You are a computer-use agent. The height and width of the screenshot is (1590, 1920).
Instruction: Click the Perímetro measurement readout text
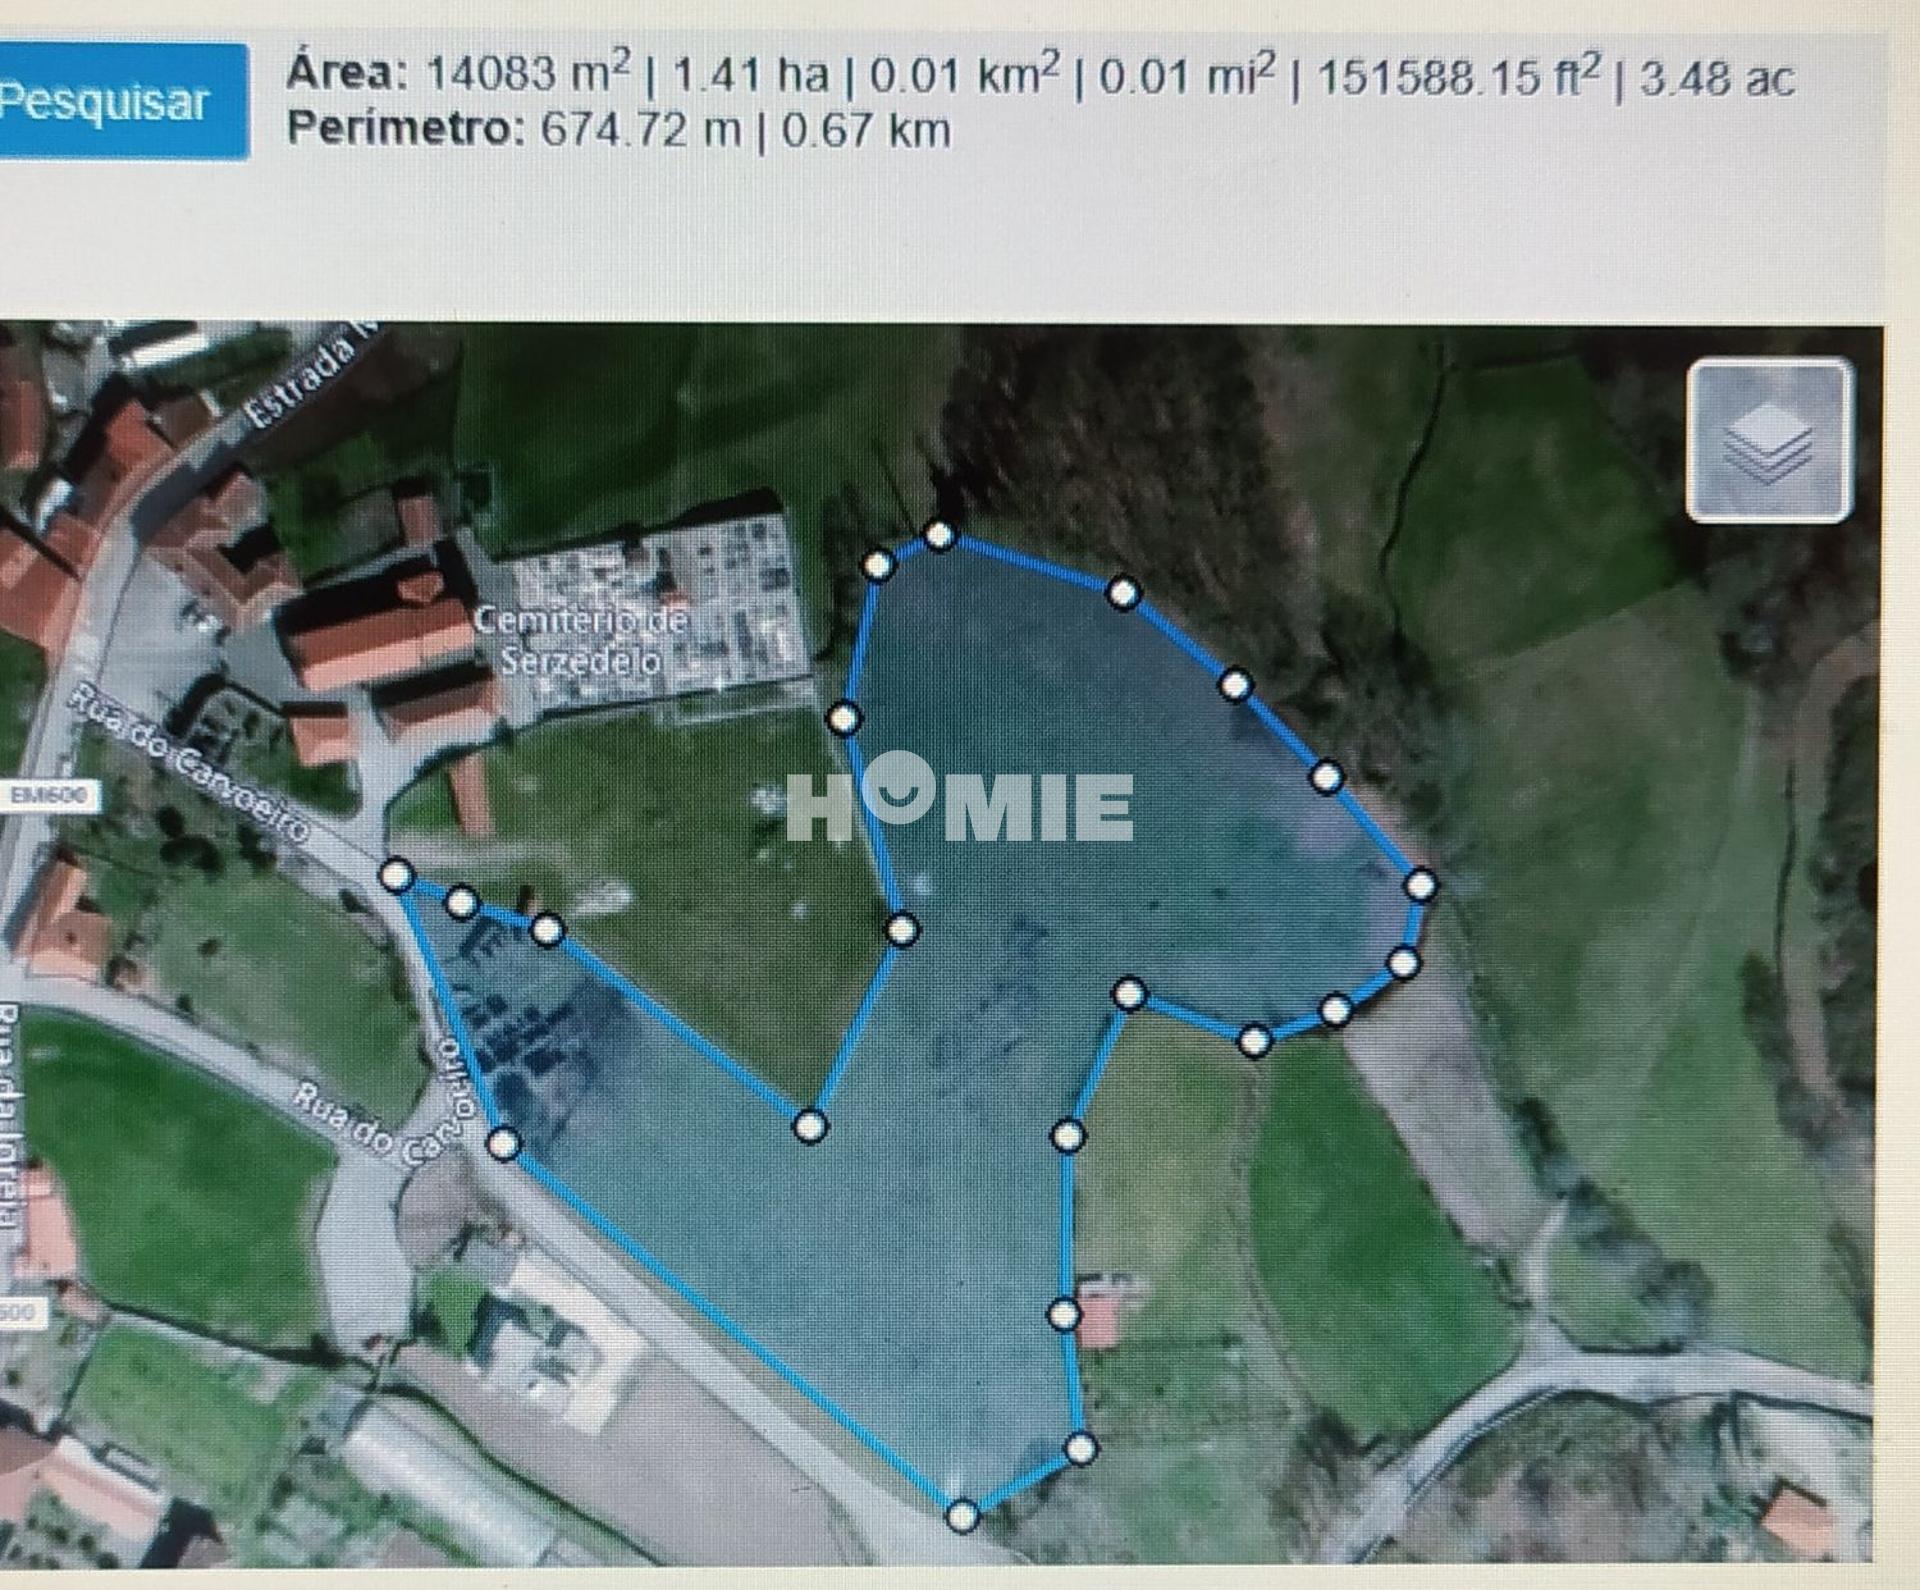(619, 130)
